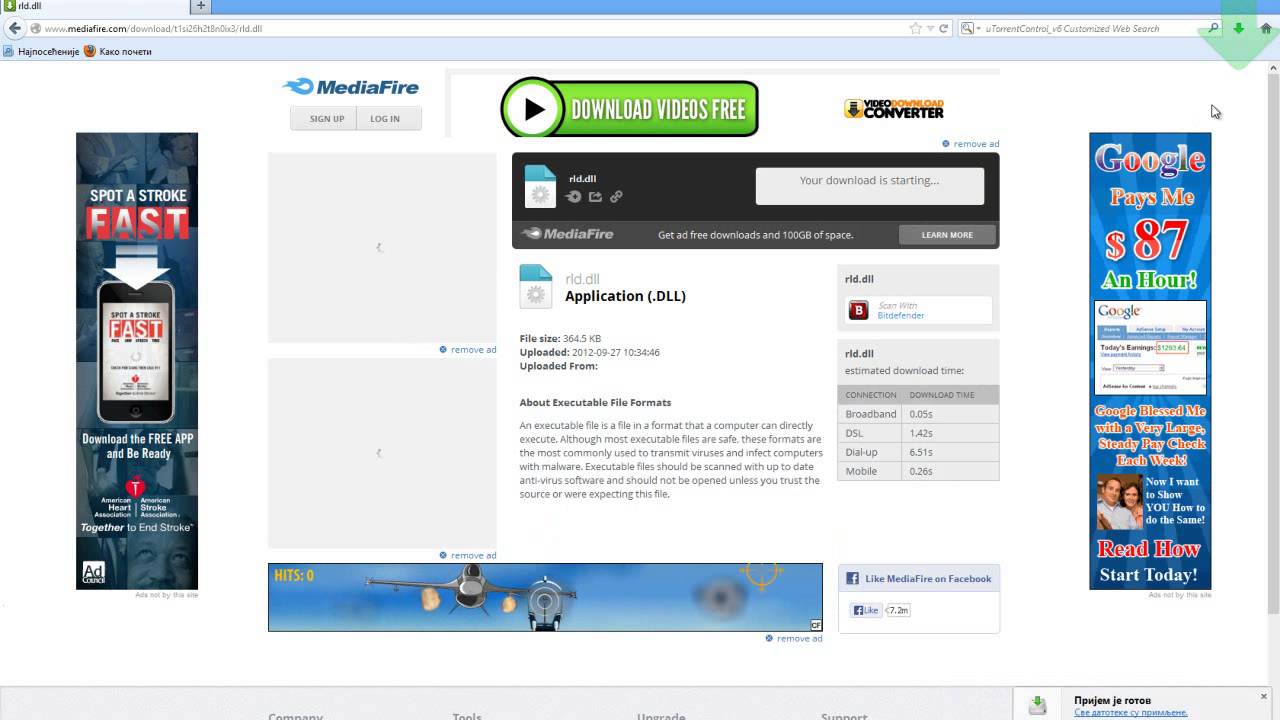Open a new browser tab with the plus button
The height and width of the screenshot is (720, 1280).
coord(201,6)
